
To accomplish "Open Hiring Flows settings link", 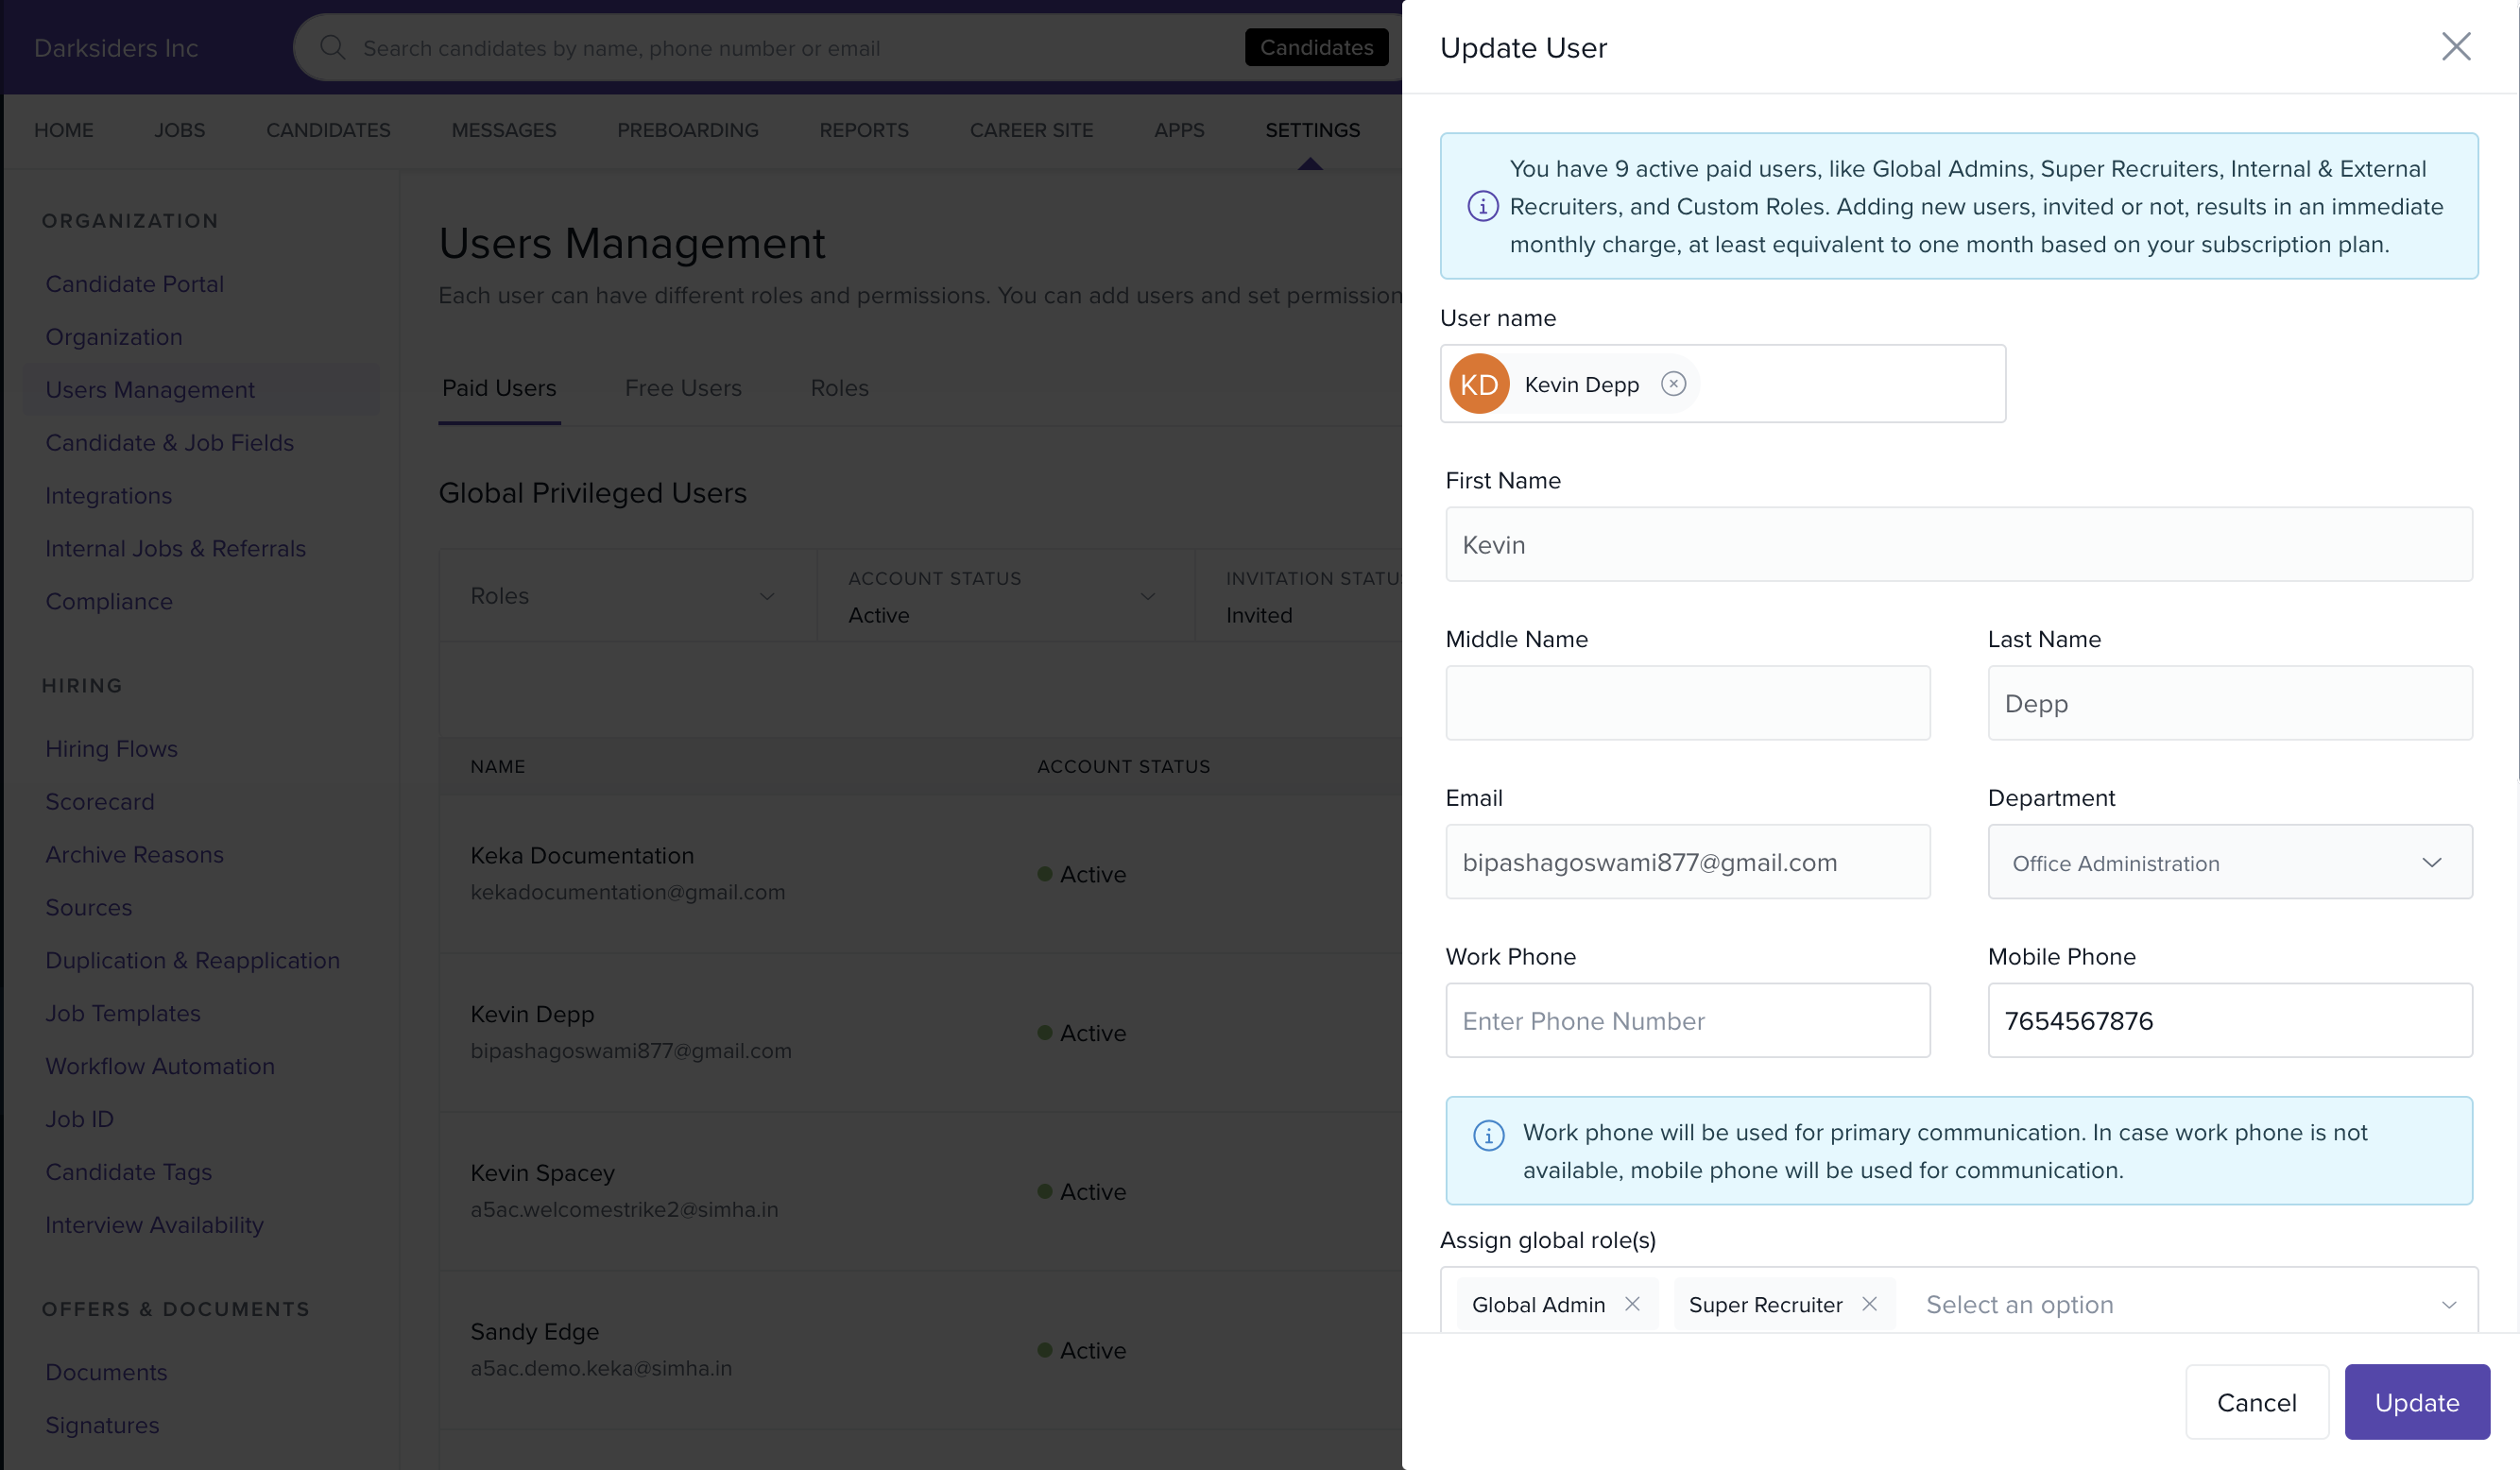I will [x=111, y=749].
